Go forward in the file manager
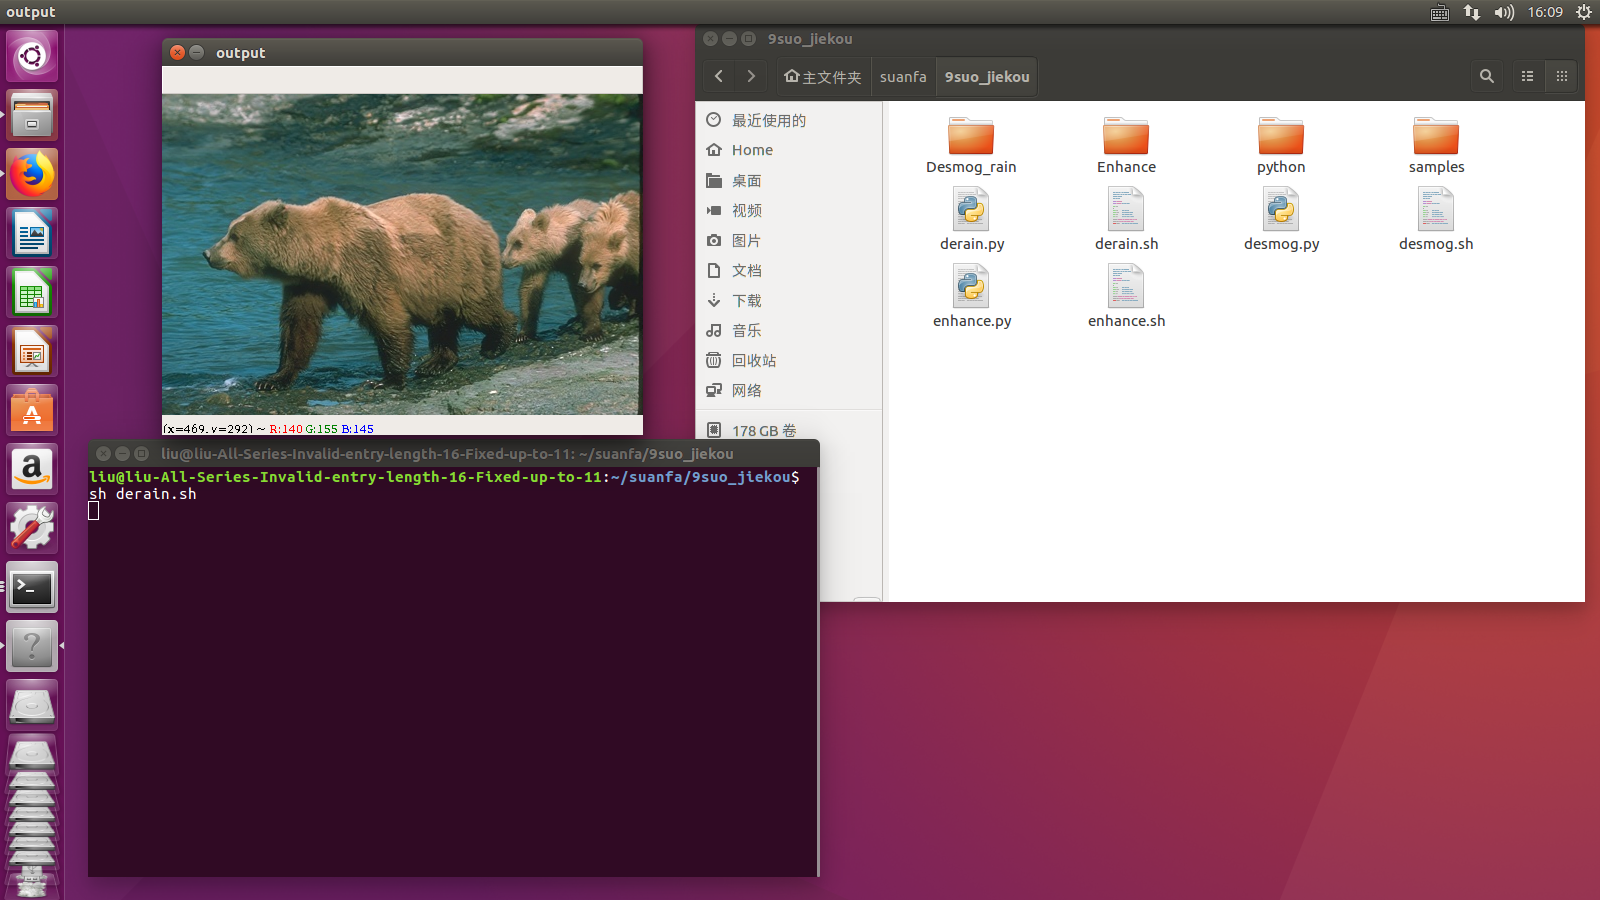 click(x=751, y=76)
